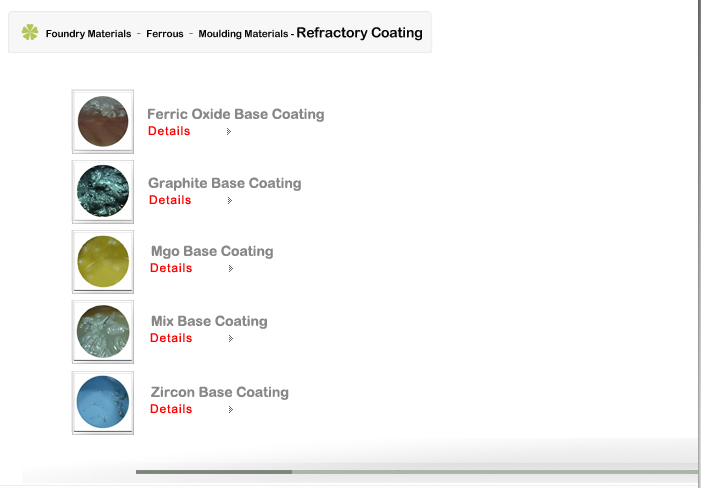
Task: Click the green flower logo icon
Action: [30, 32]
